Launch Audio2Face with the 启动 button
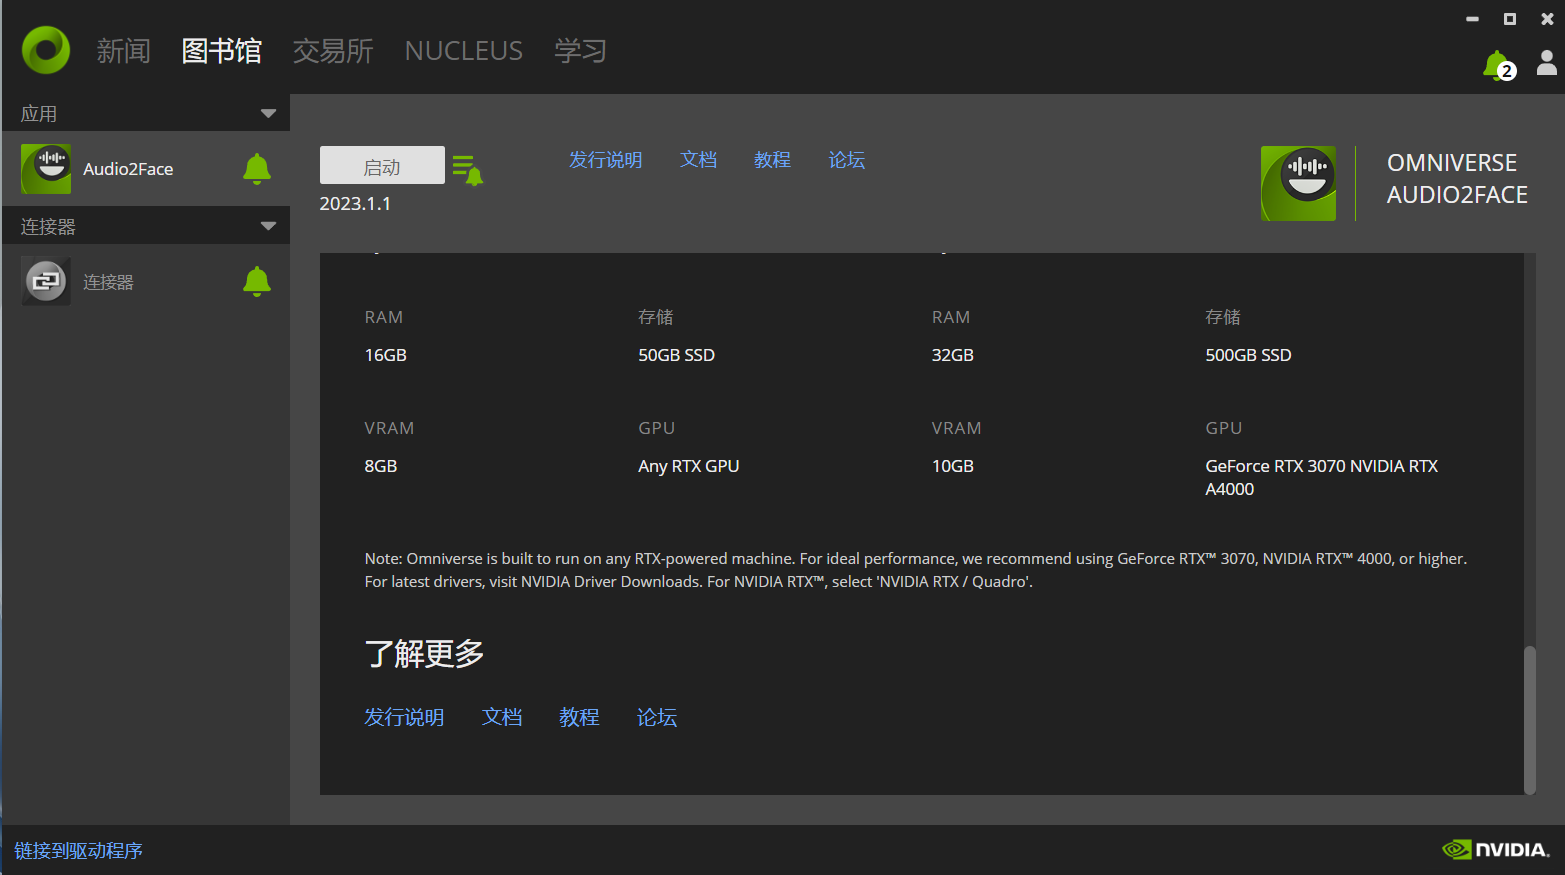 [382, 165]
